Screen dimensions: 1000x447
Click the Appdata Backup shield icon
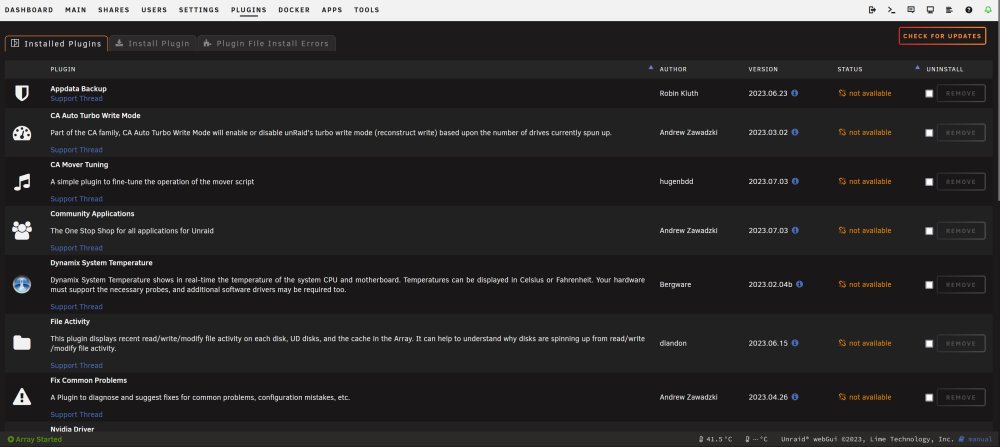pyautogui.click(x=22, y=94)
